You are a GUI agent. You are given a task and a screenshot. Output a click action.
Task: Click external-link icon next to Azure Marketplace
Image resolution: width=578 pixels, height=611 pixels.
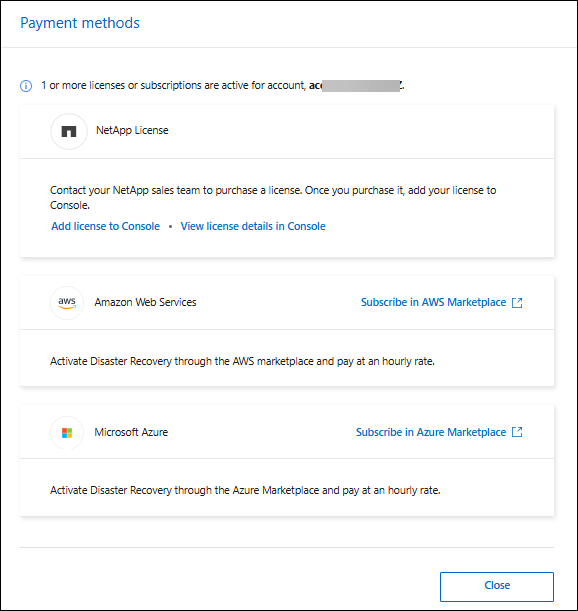(x=517, y=432)
